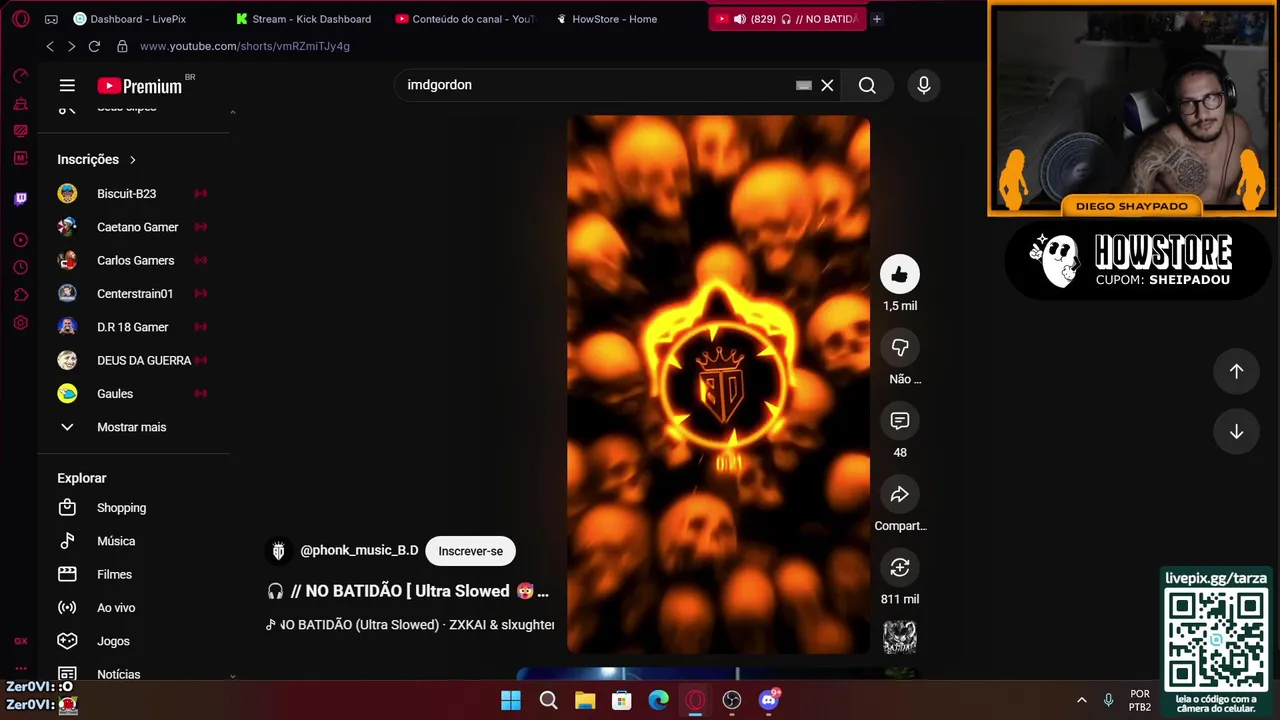Open GX Cleaner broom icon in sidebar
This screenshot has height=720, width=1280.
[20, 104]
